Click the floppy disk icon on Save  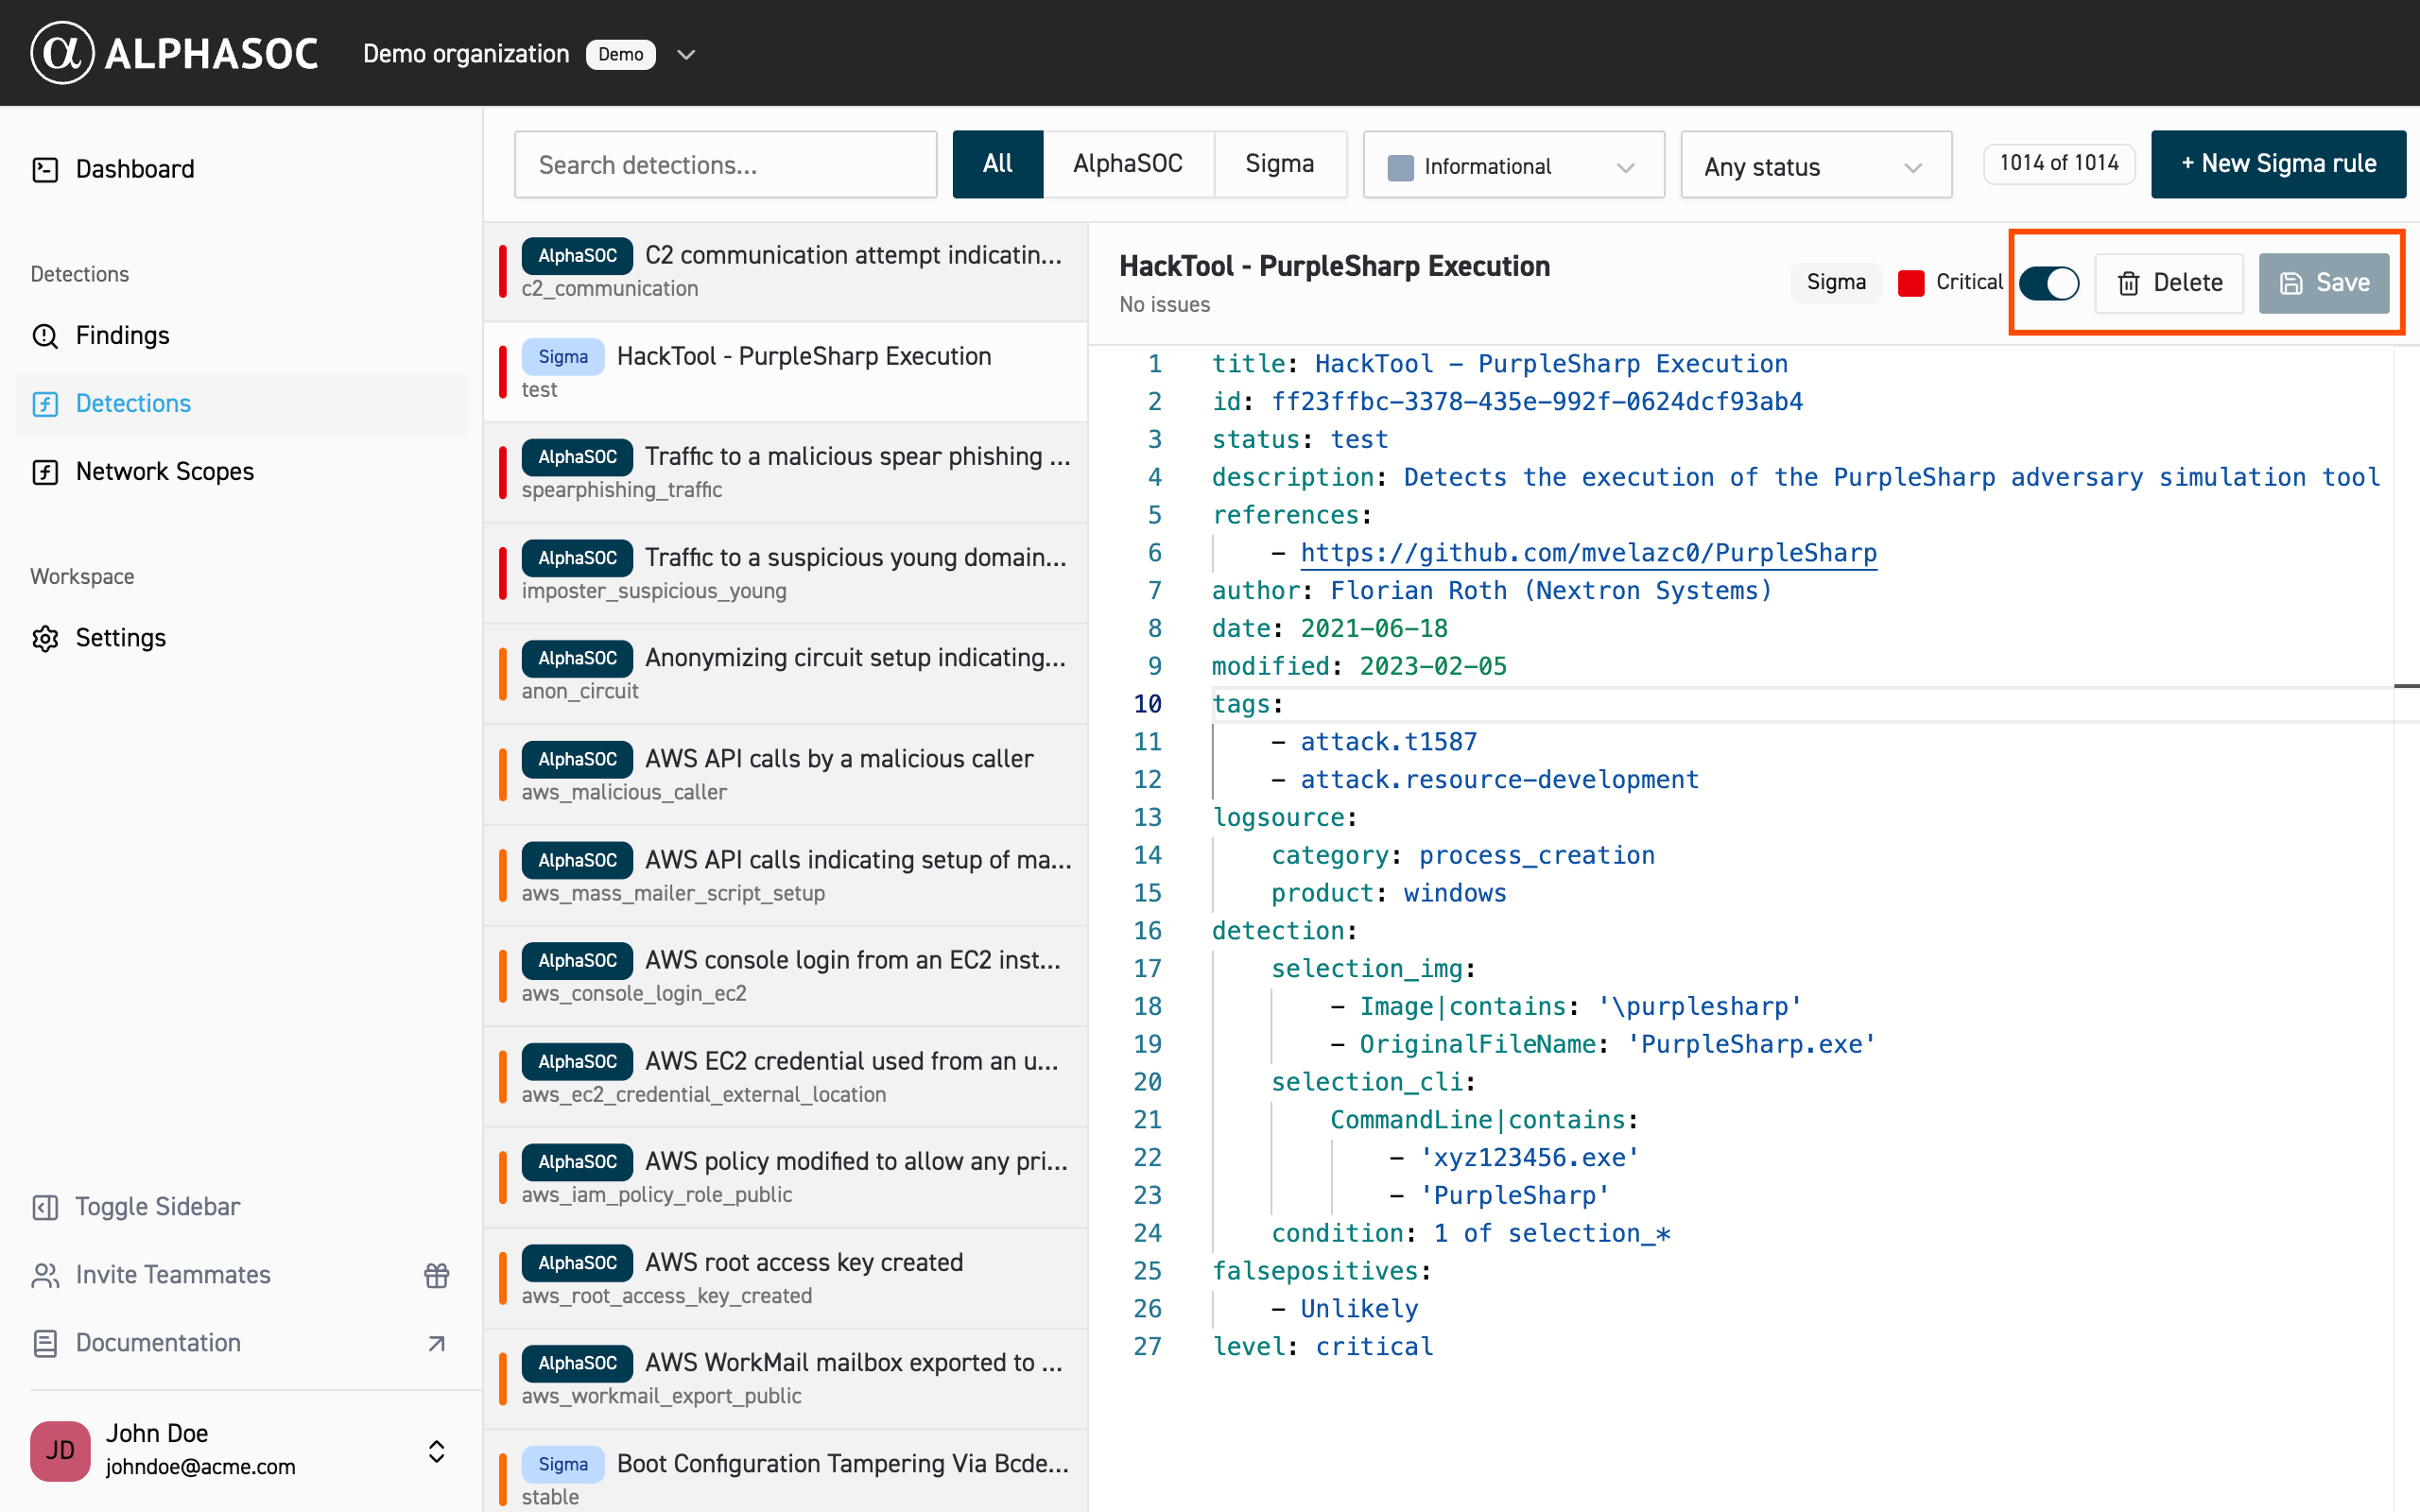(2291, 284)
